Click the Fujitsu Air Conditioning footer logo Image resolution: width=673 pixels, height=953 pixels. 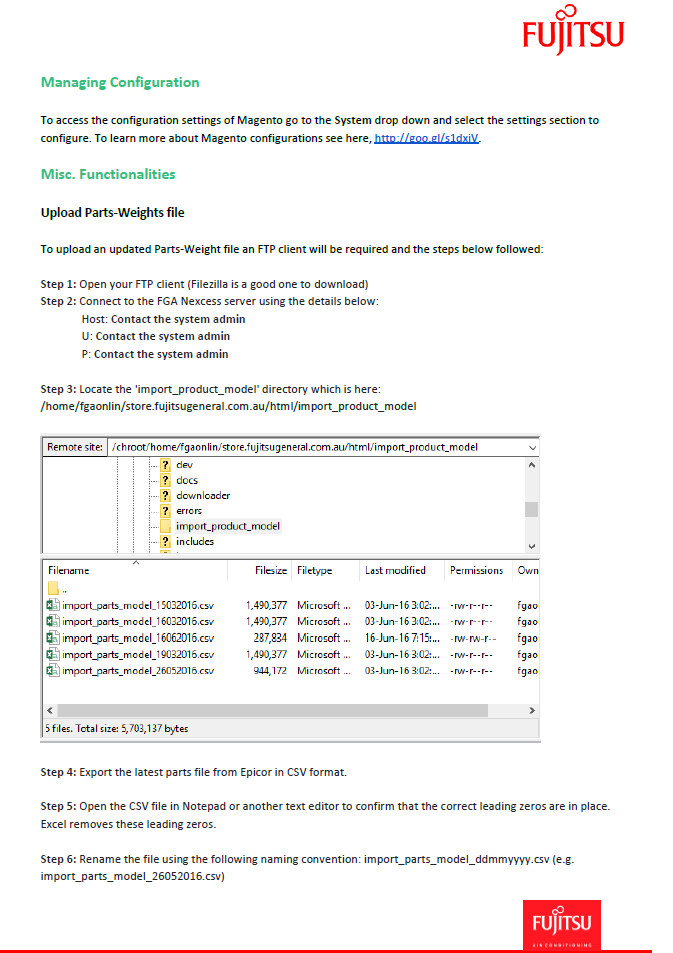[x=562, y=924]
